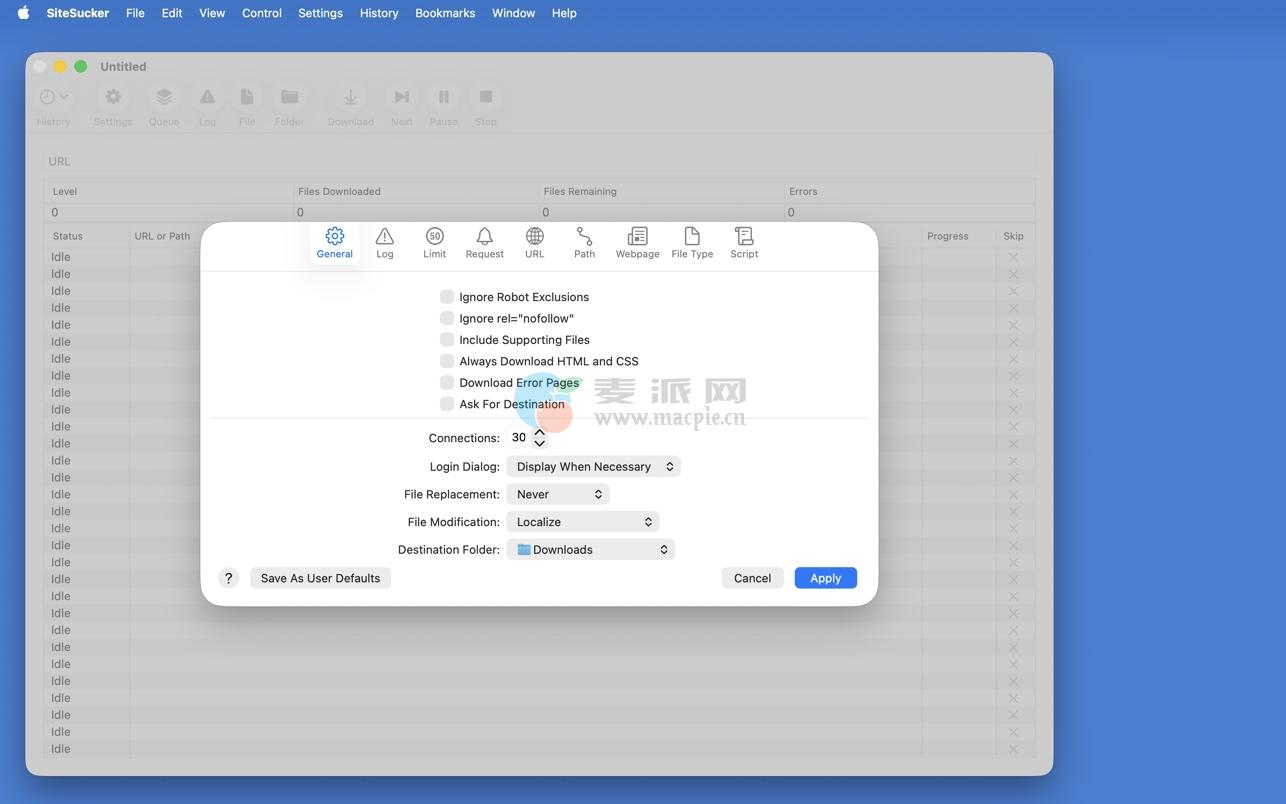Click the Connections stepper arrows
Image resolution: width=1286 pixels, height=804 pixels.
pos(540,438)
